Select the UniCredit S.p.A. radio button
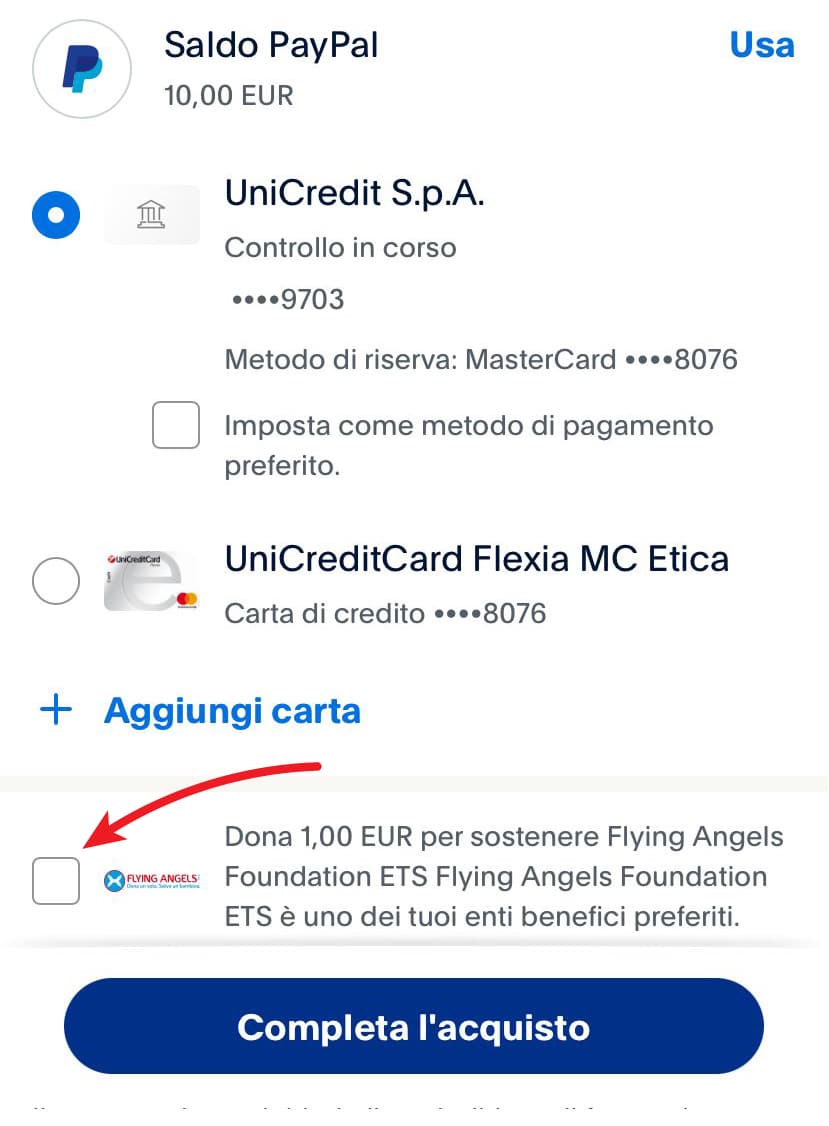 pos(56,215)
